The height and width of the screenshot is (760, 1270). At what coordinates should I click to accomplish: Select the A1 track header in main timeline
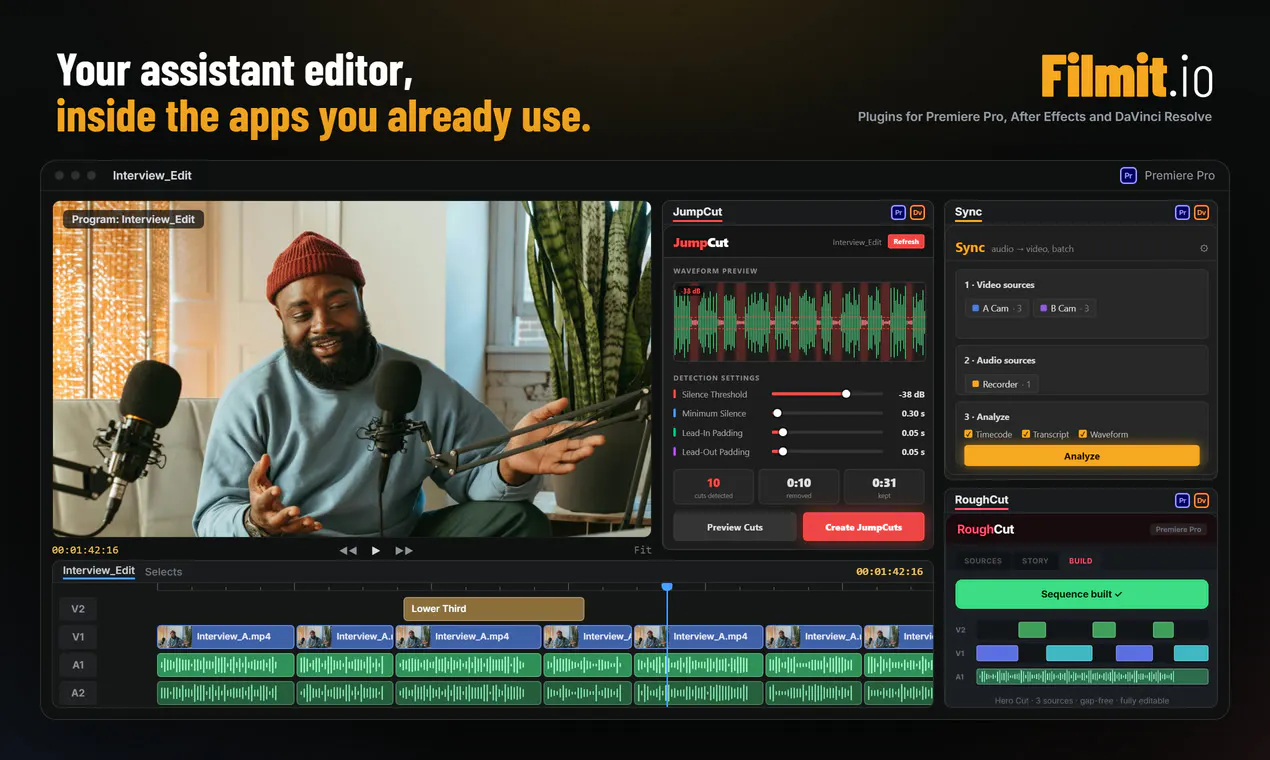(x=78, y=664)
